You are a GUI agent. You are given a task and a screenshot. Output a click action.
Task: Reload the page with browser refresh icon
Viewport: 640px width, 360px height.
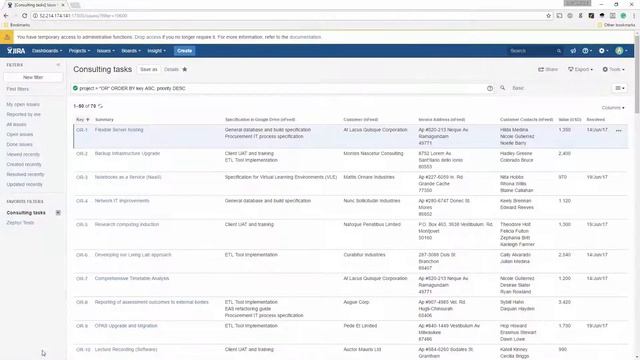[x=24, y=16]
